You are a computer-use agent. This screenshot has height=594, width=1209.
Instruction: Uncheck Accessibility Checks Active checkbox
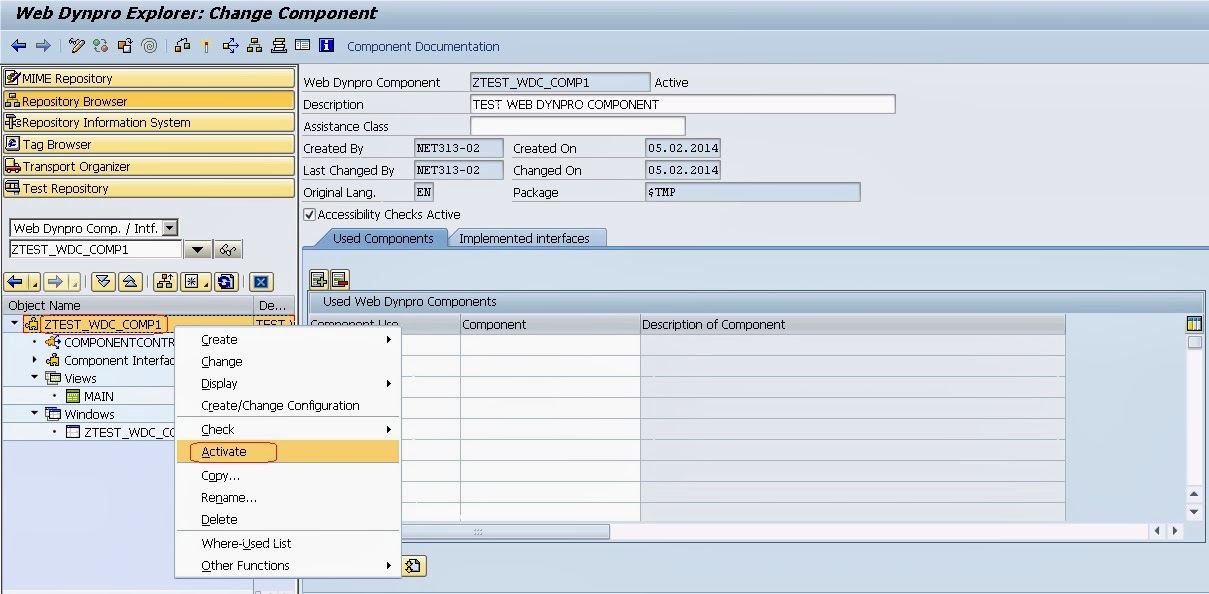click(x=309, y=215)
